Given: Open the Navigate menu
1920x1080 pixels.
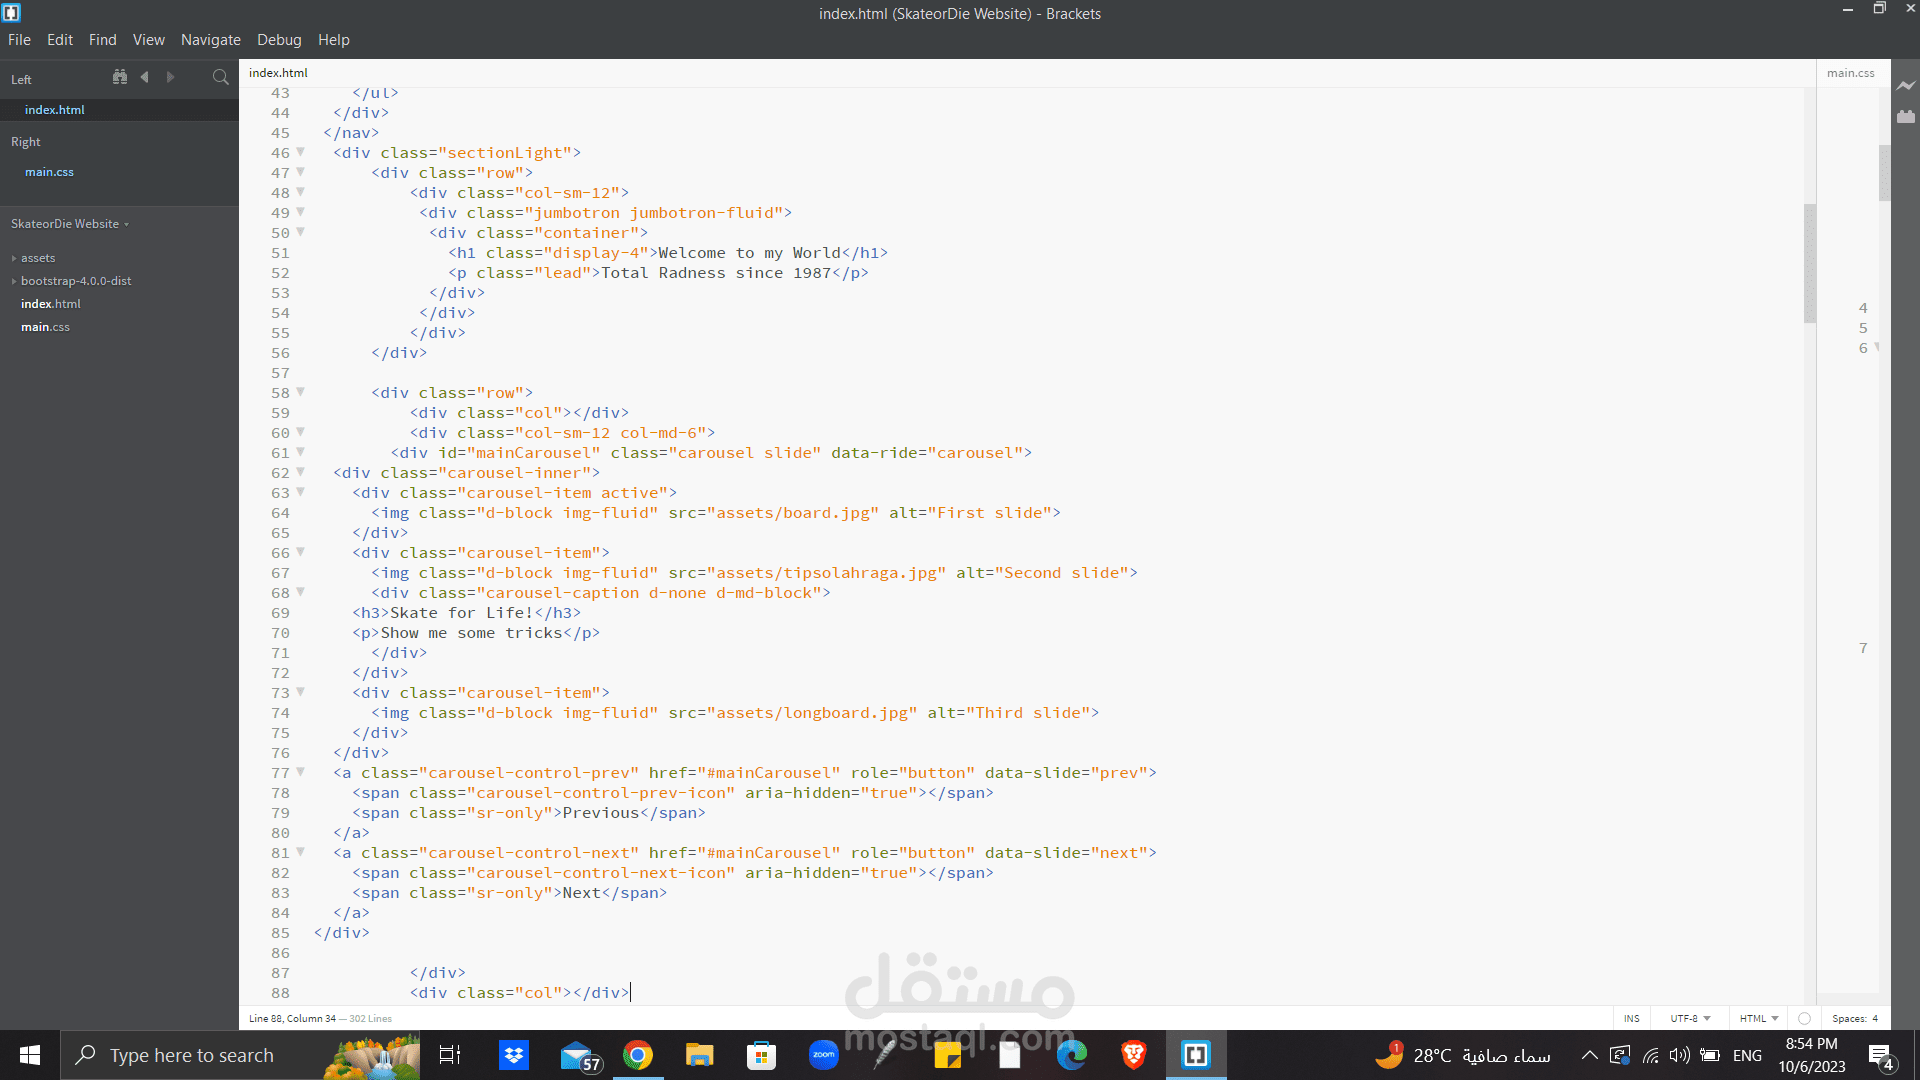Looking at the screenshot, I should tap(210, 40).
